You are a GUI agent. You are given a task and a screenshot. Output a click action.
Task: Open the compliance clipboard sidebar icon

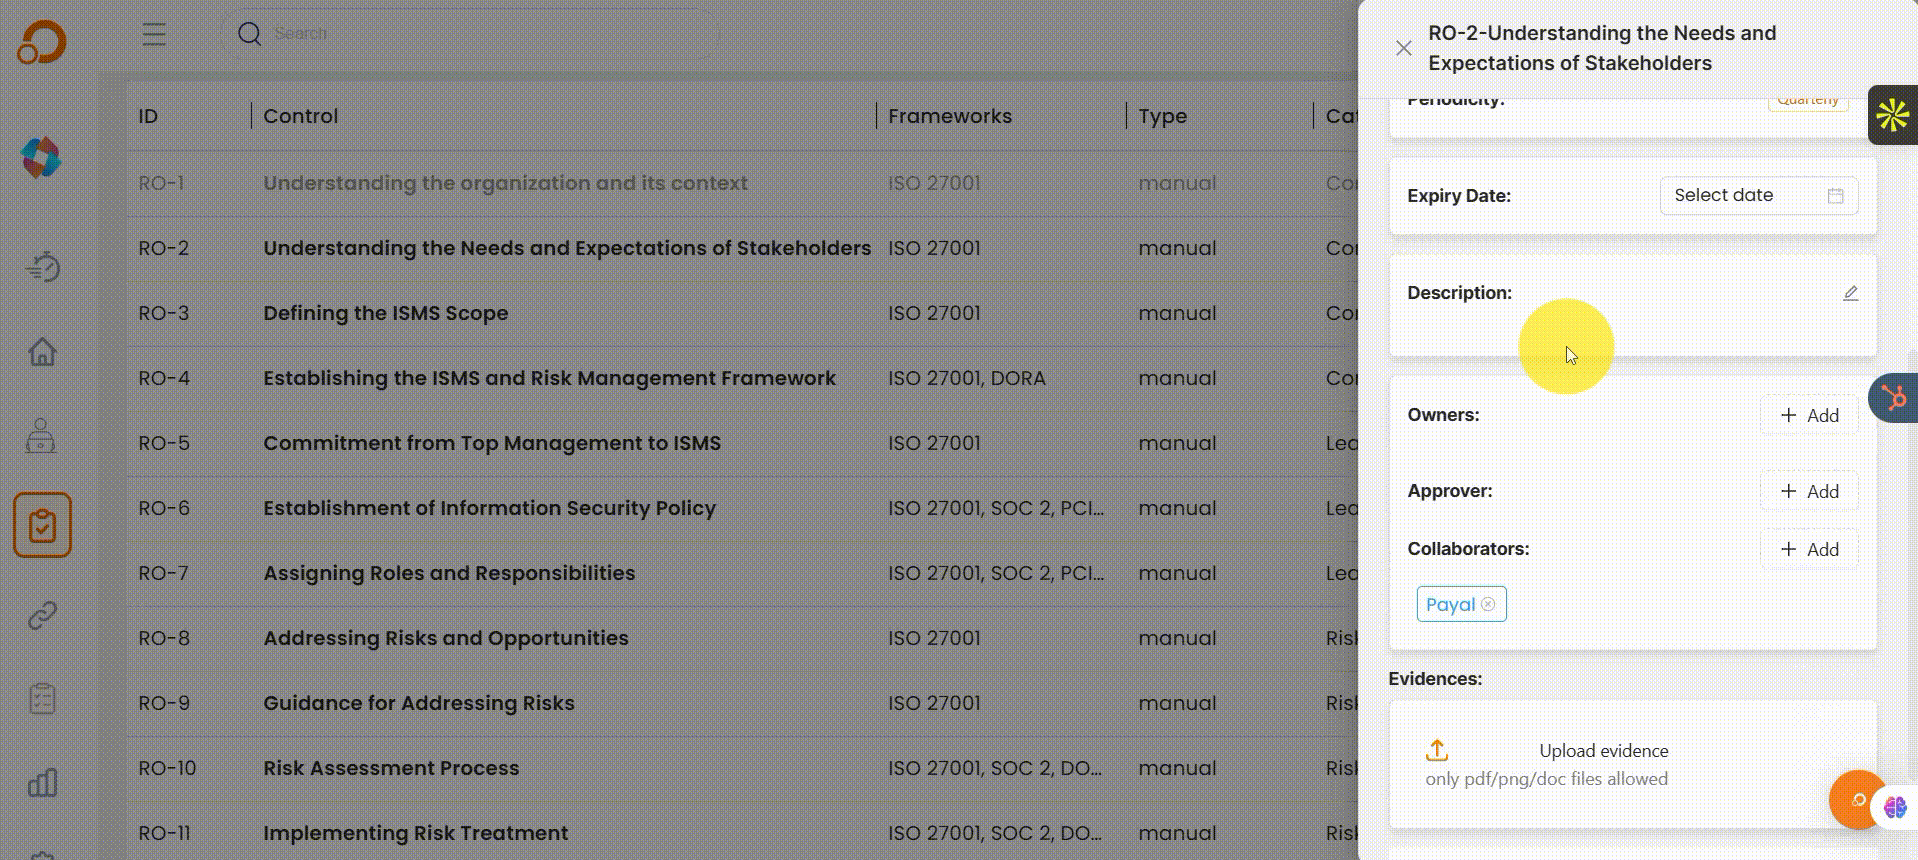click(42, 525)
